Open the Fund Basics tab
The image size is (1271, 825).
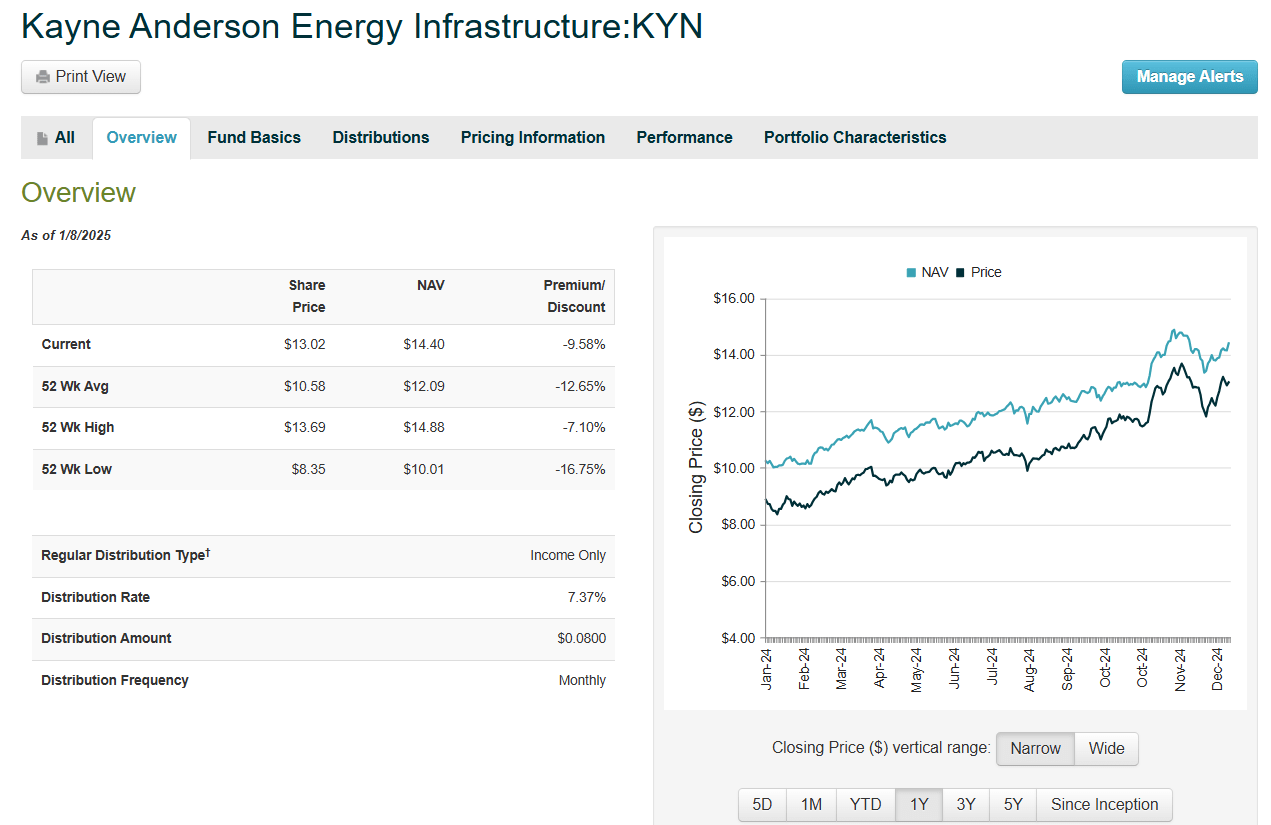pyautogui.click(x=253, y=137)
